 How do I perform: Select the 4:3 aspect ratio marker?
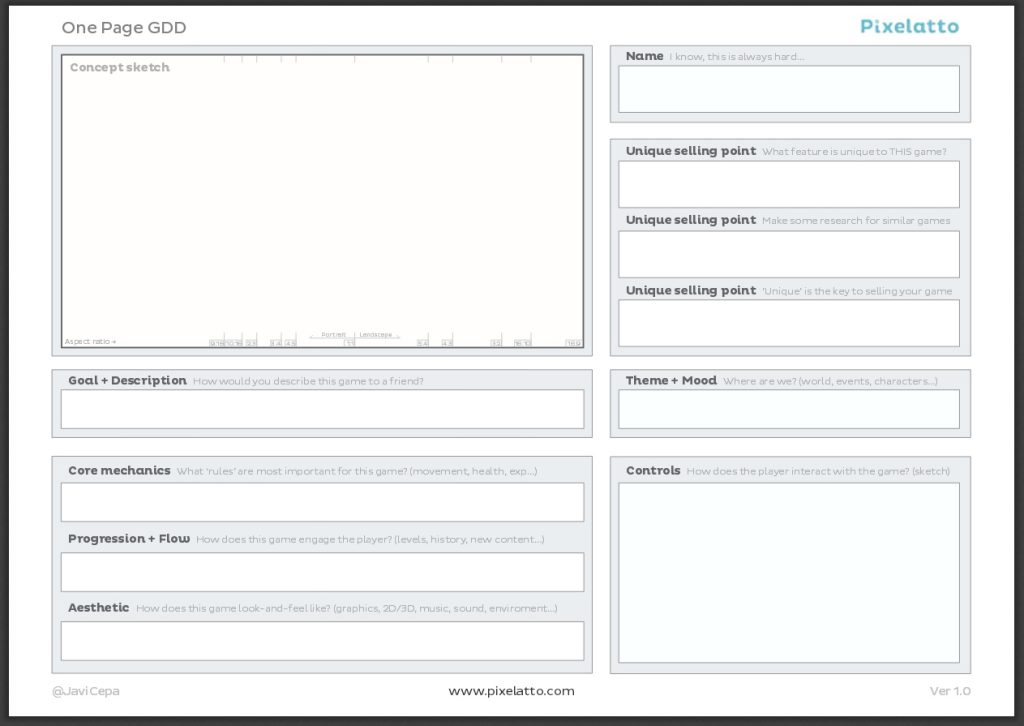coord(447,339)
